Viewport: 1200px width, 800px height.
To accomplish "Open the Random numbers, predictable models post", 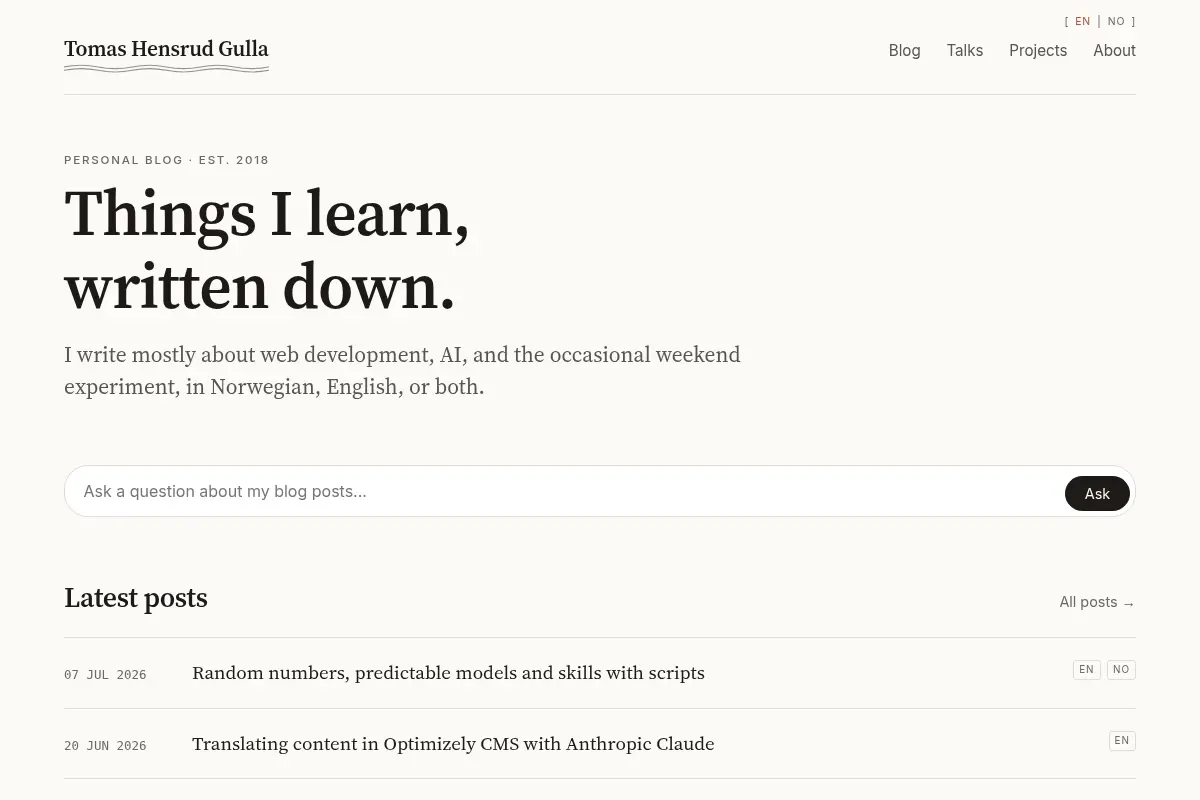I will point(448,673).
